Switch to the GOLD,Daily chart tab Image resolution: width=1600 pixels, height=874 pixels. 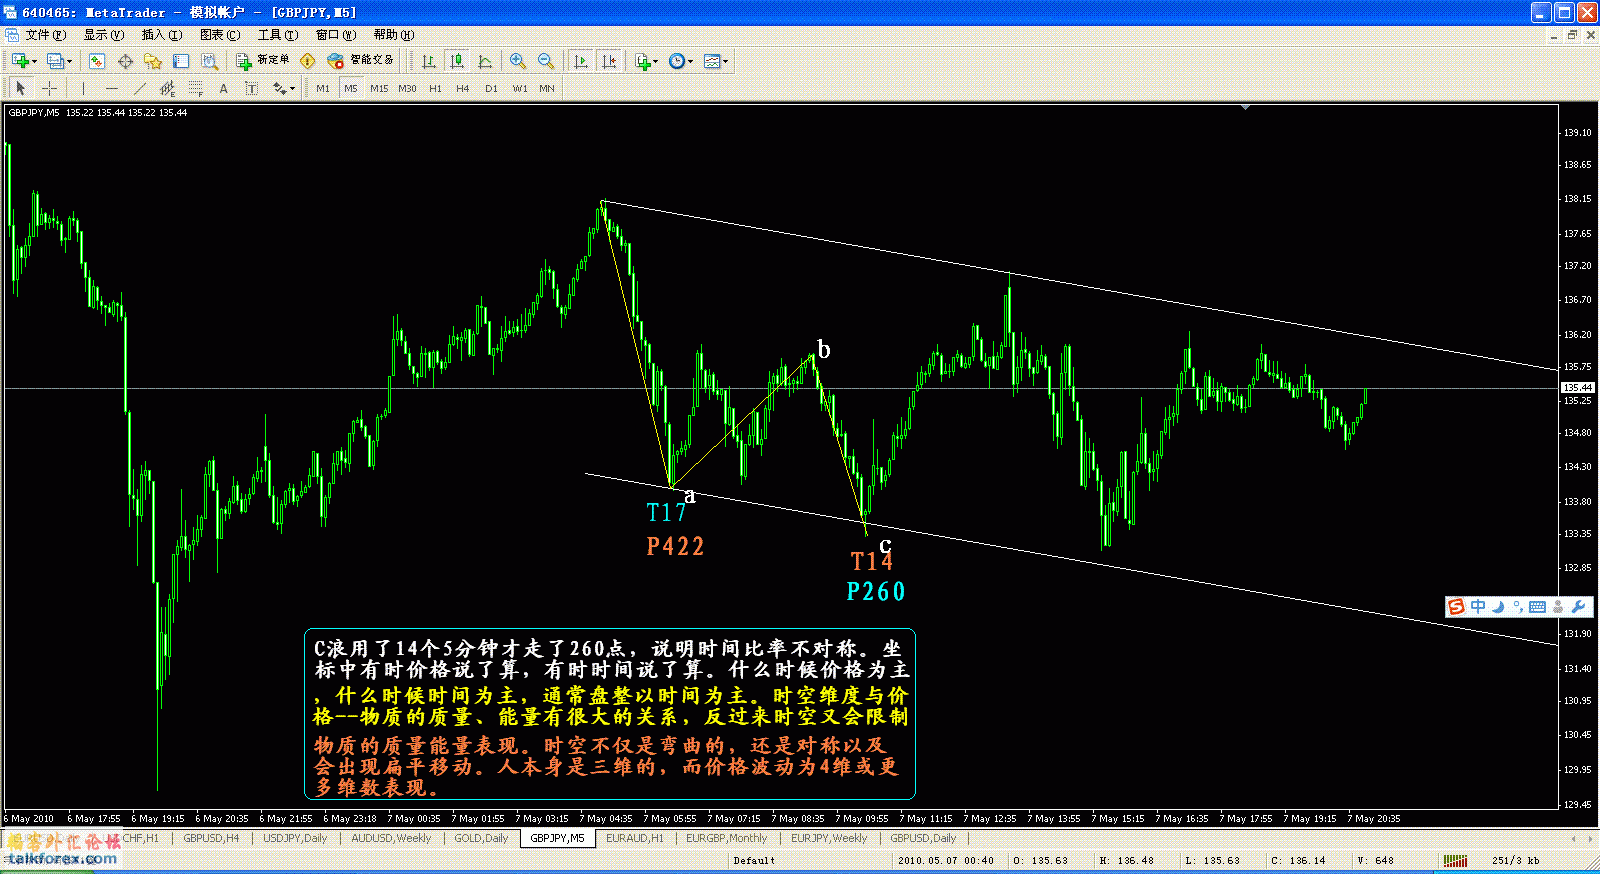coord(481,838)
